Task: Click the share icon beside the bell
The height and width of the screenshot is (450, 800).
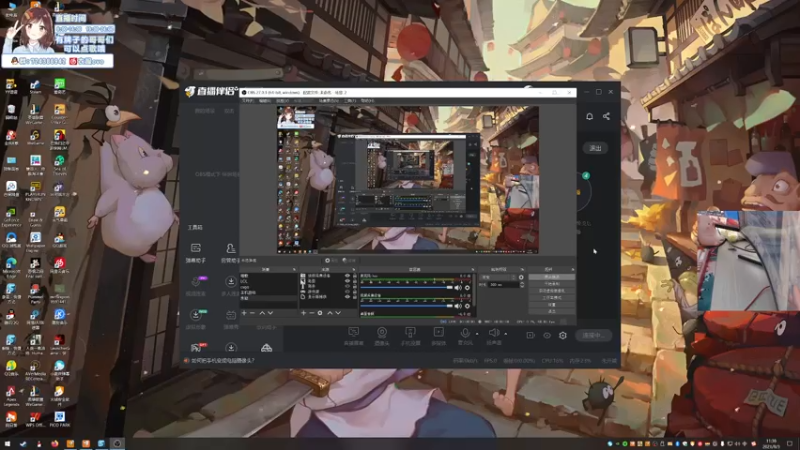Action: (606, 116)
